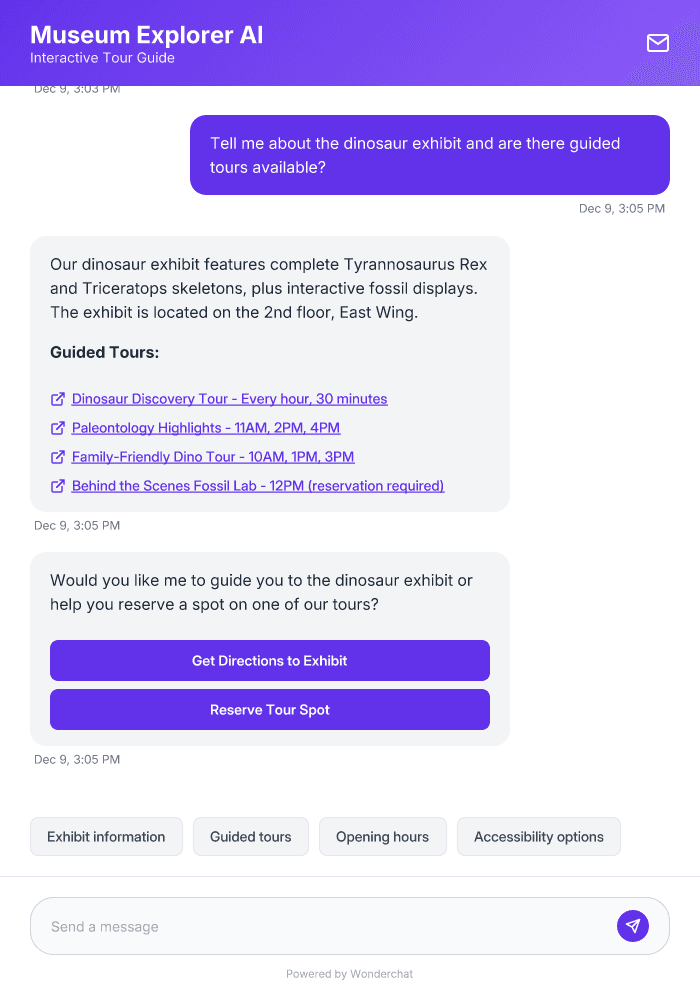The height and width of the screenshot is (1000, 700).
Task: Open the mail icon in the header
Action: pyautogui.click(x=657, y=43)
